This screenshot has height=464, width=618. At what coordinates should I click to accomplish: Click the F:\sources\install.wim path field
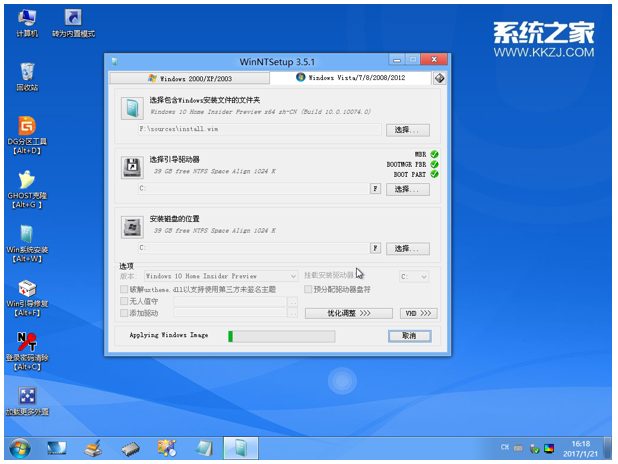(x=260, y=129)
